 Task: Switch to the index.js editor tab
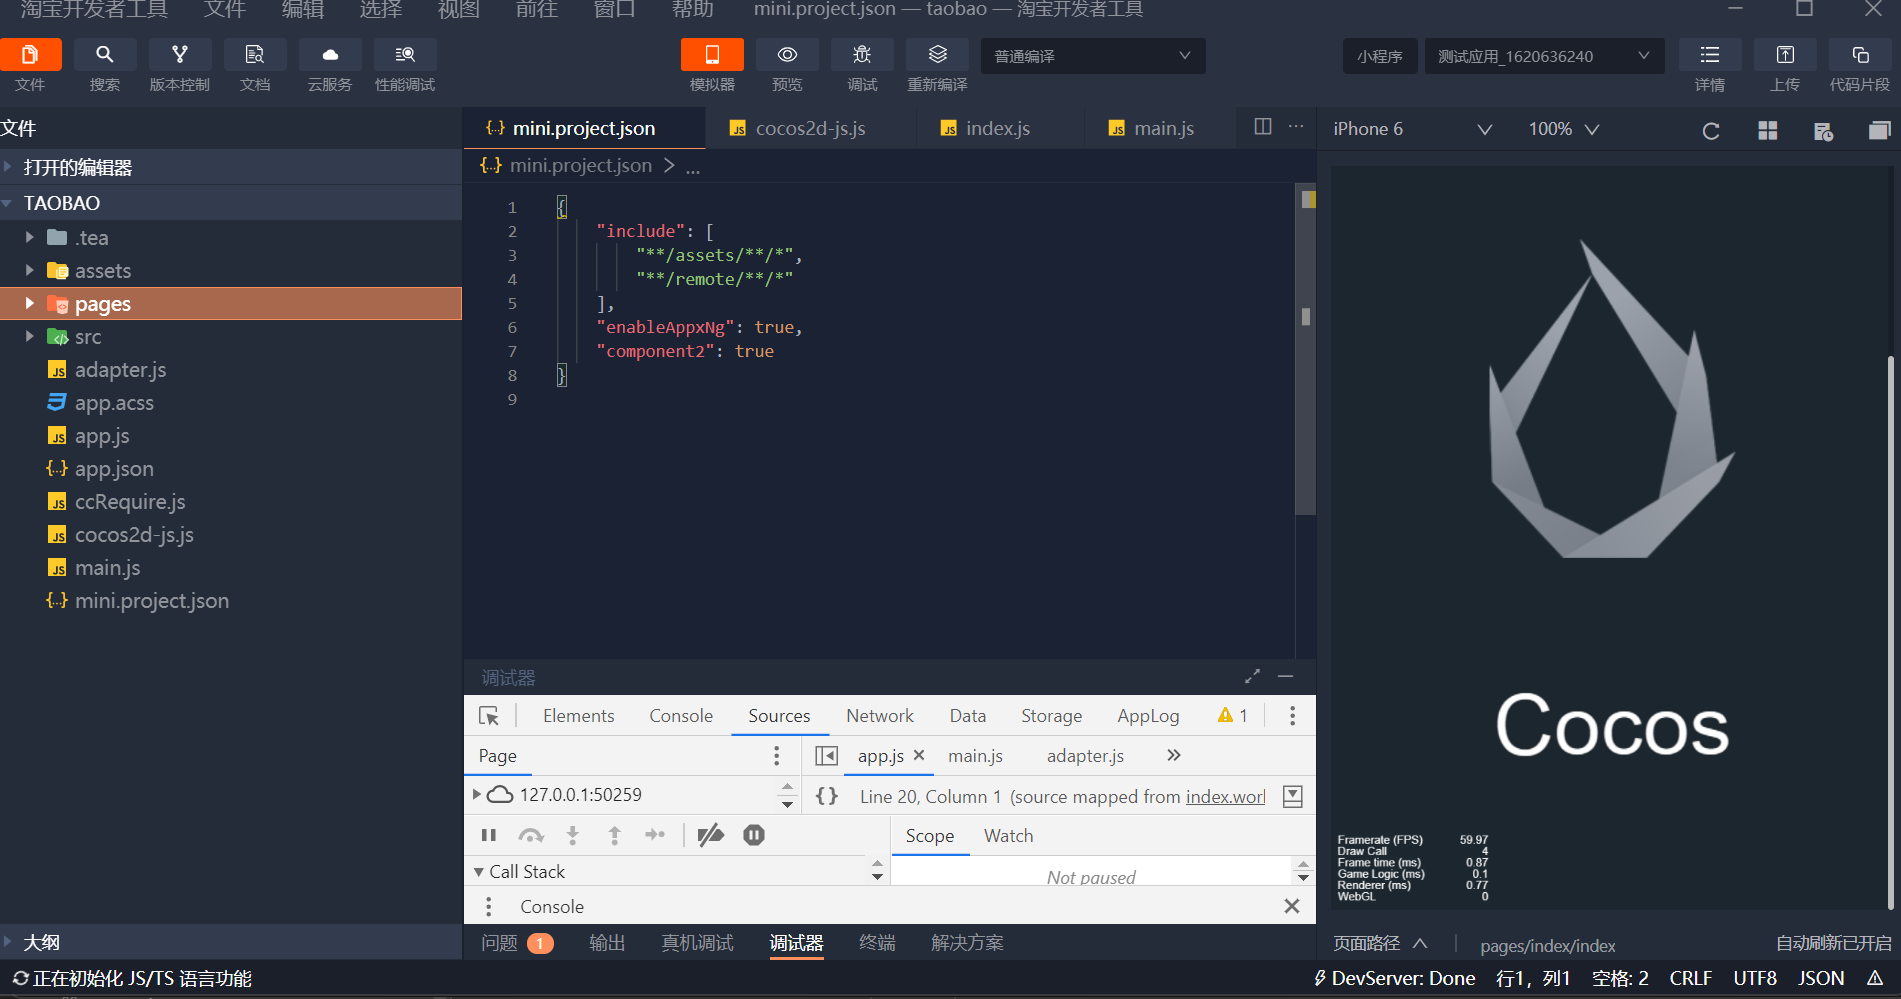click(998, 129)
